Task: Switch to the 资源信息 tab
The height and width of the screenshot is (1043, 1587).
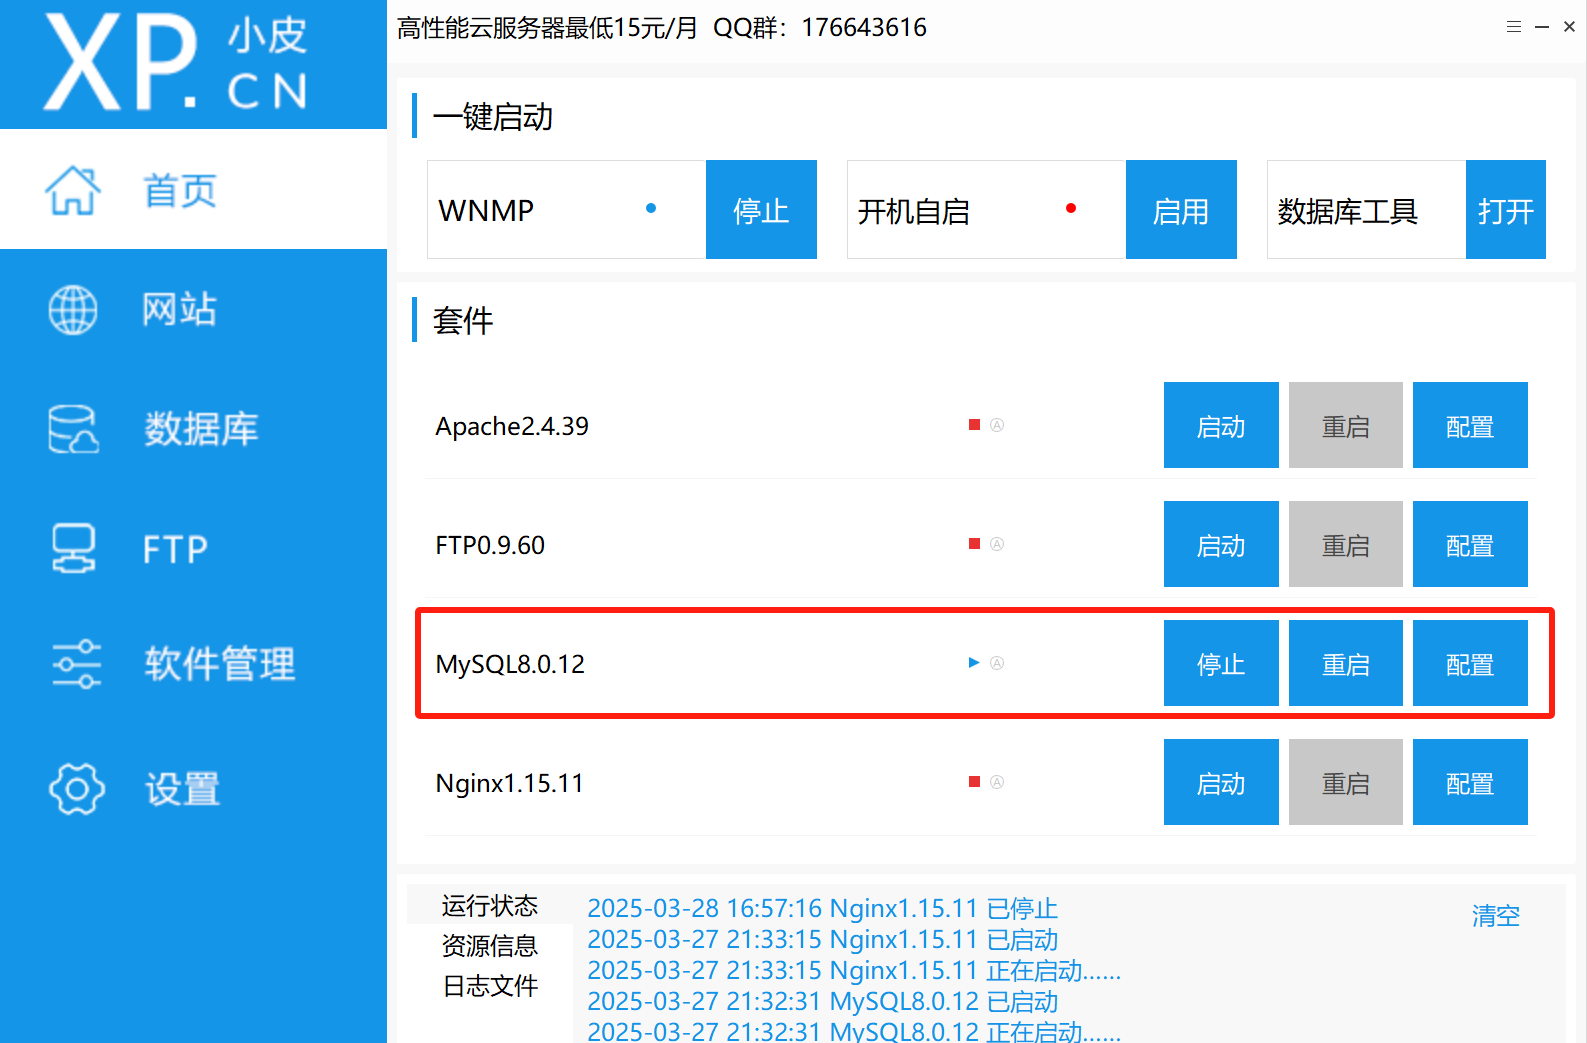Action: [x=490, y=946]
